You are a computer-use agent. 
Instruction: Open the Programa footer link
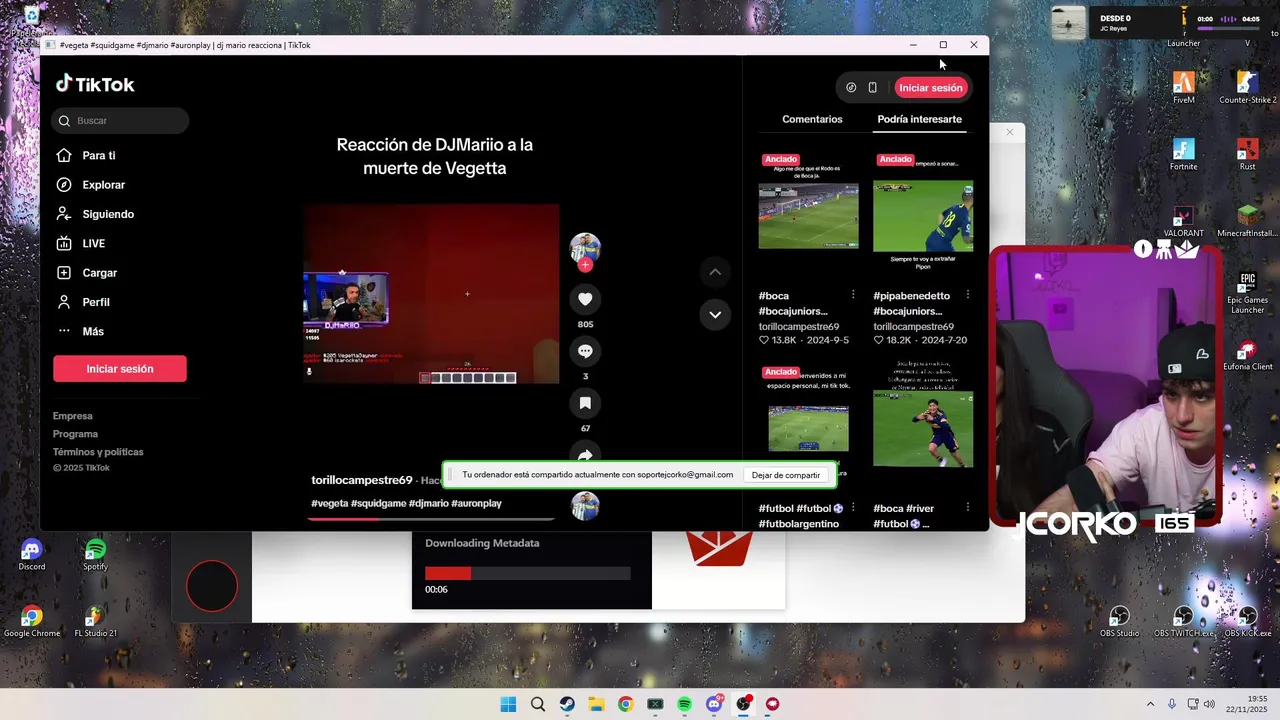pyautogui.click(x=75, y=434)
